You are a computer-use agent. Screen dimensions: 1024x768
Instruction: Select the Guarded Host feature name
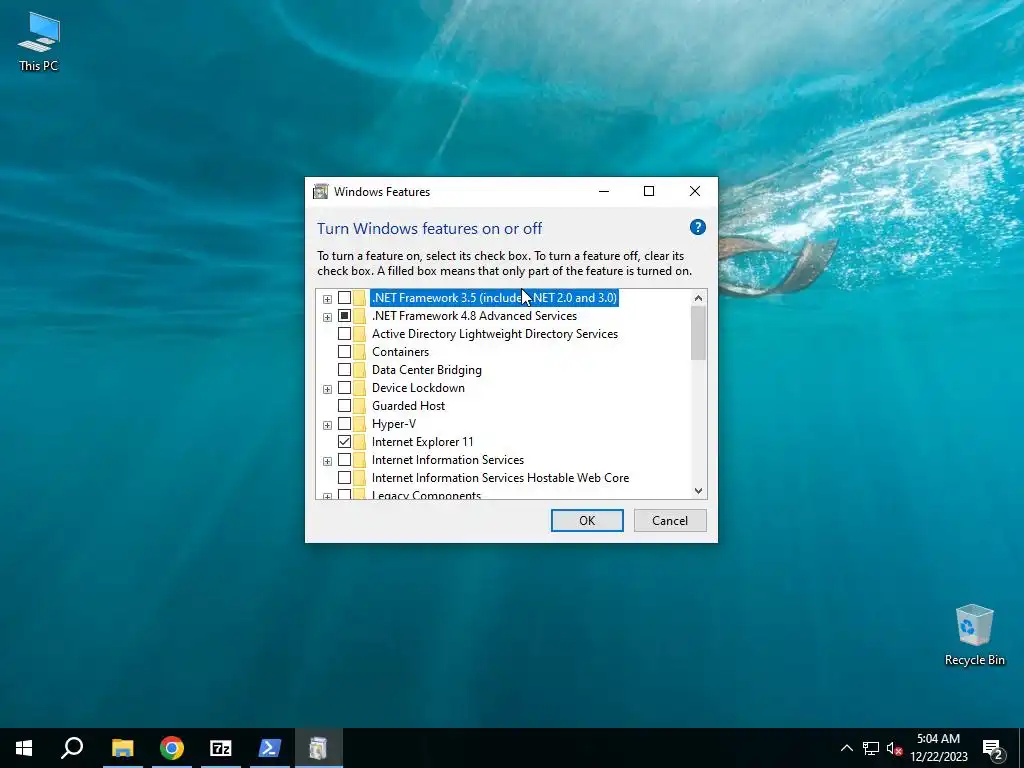[408, 406]
